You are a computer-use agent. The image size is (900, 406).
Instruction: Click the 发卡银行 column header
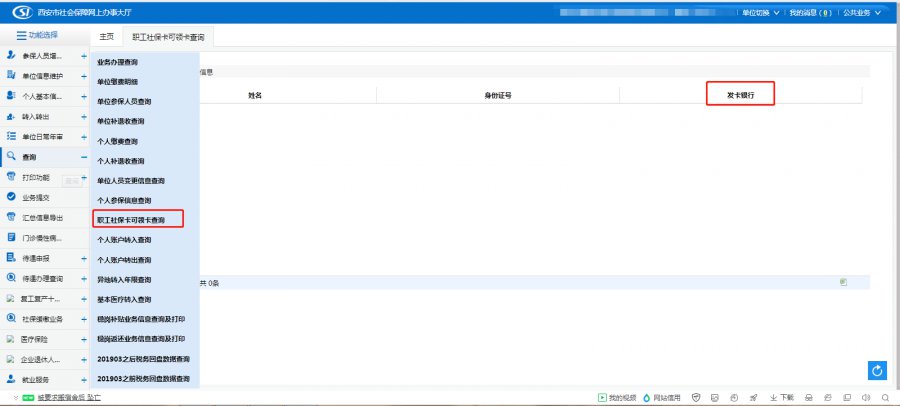coord(740,95)
